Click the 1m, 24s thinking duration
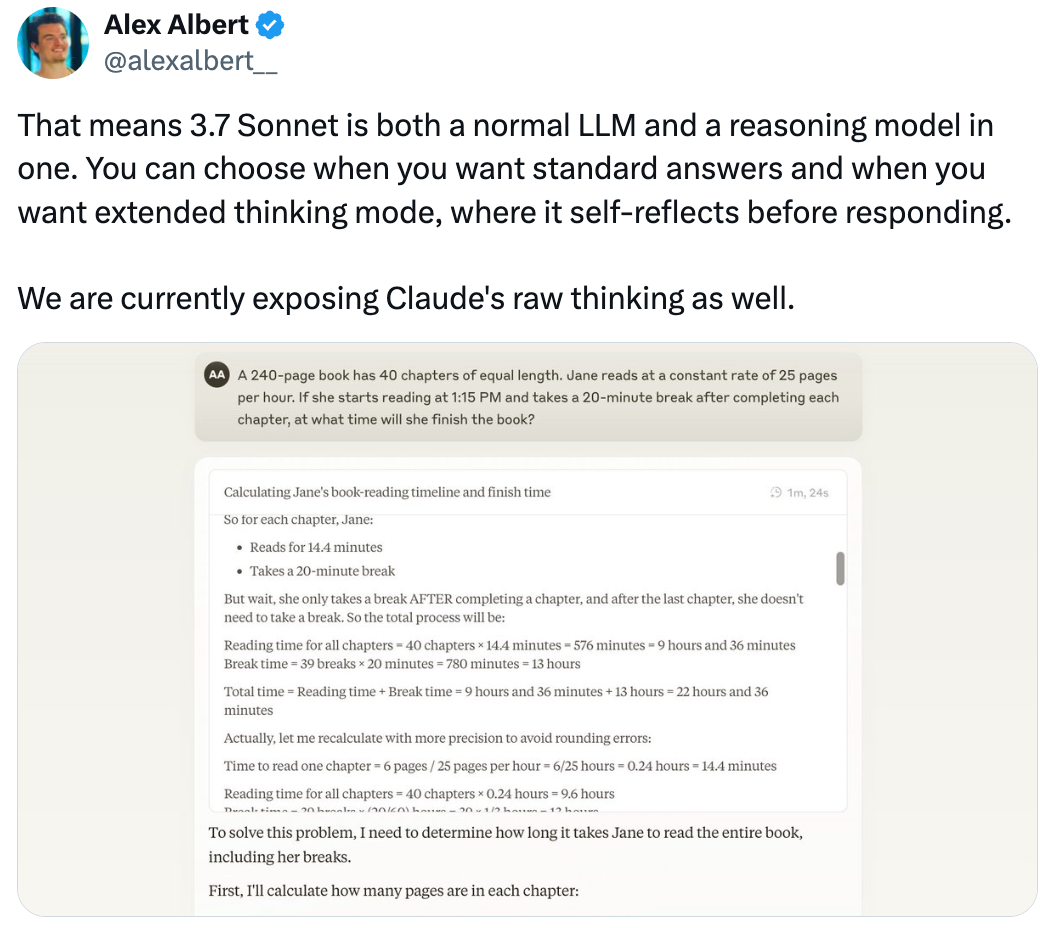This screenshot has height=928, width=1056. 807,493
